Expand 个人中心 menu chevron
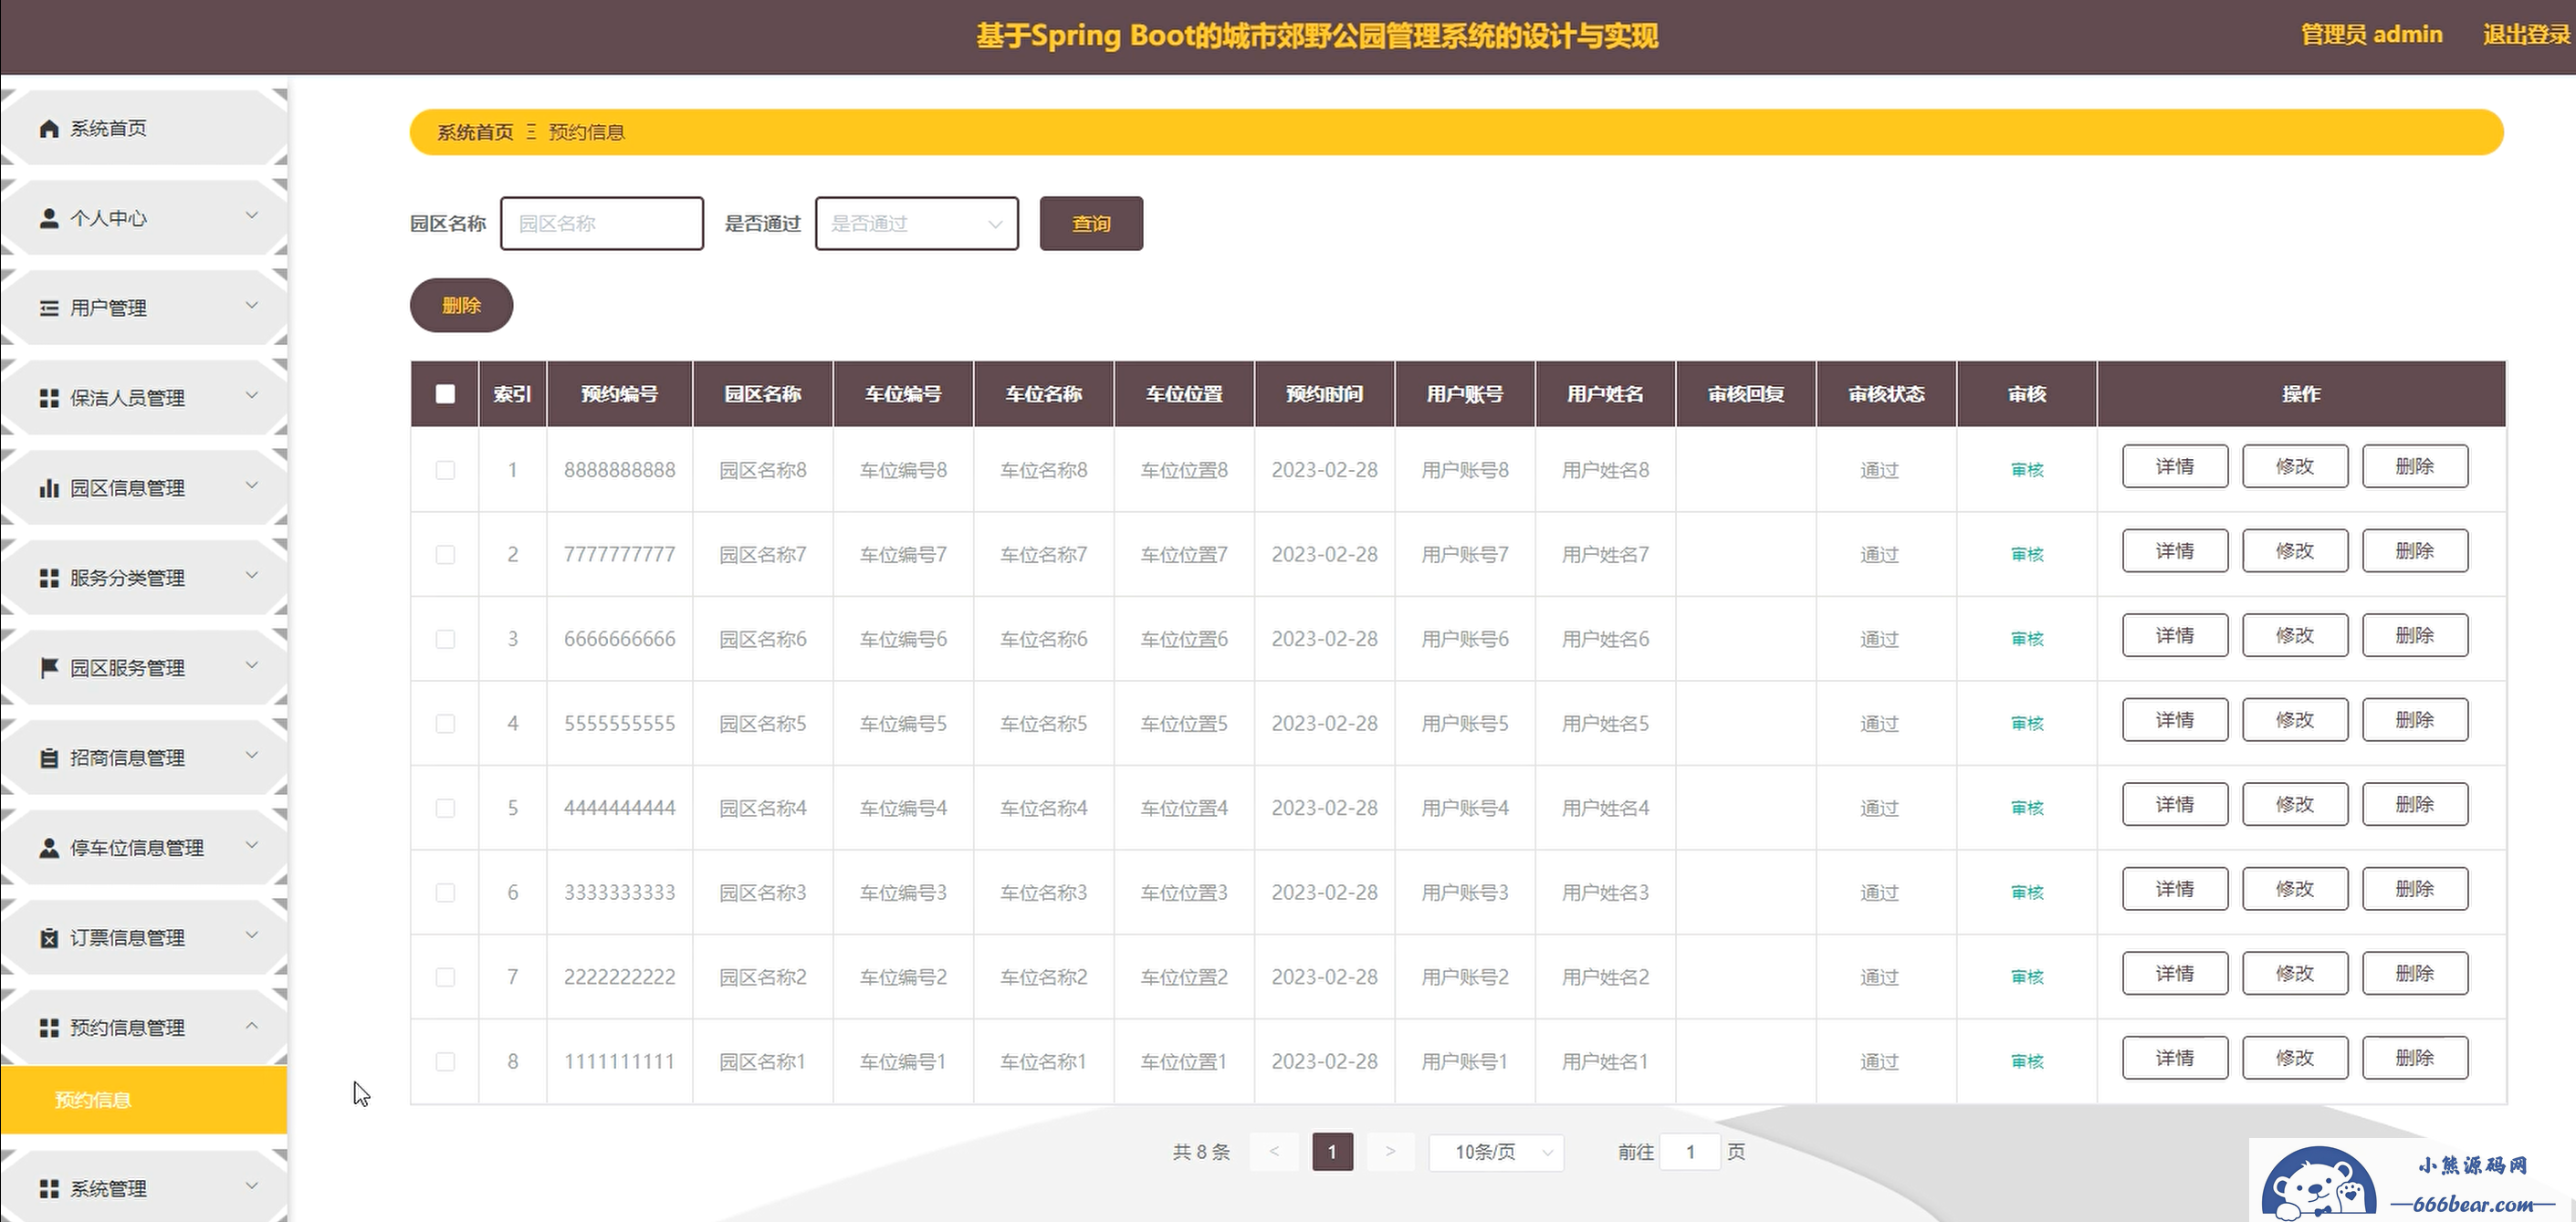 [252, 215]
